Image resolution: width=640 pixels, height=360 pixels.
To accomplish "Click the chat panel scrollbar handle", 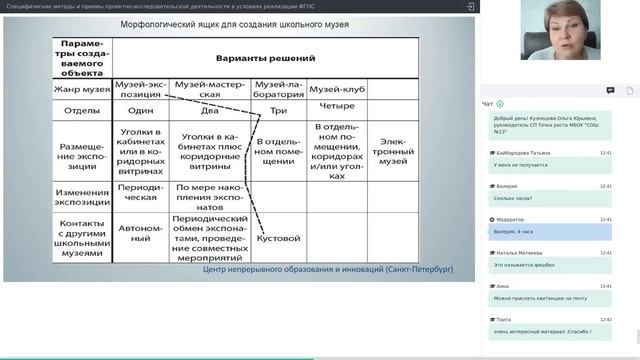I will (x=638, y=337).
